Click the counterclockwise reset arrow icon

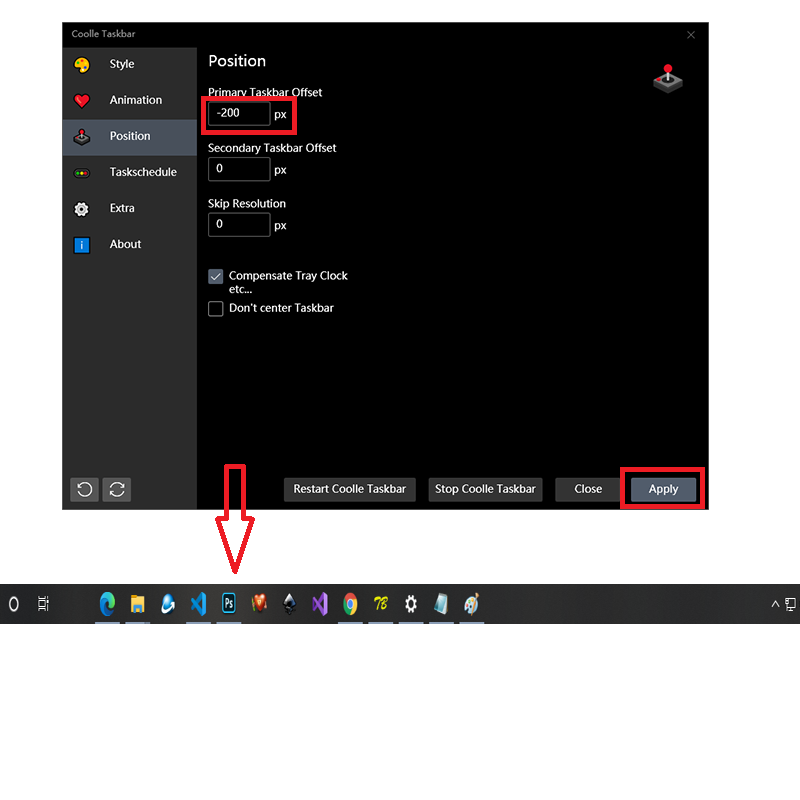point(85,489)
